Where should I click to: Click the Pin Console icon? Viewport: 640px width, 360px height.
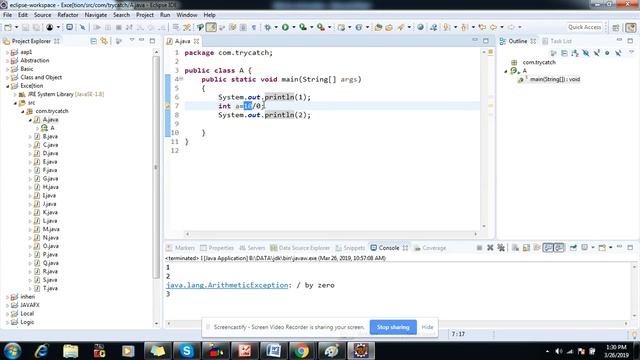(573, 248)
